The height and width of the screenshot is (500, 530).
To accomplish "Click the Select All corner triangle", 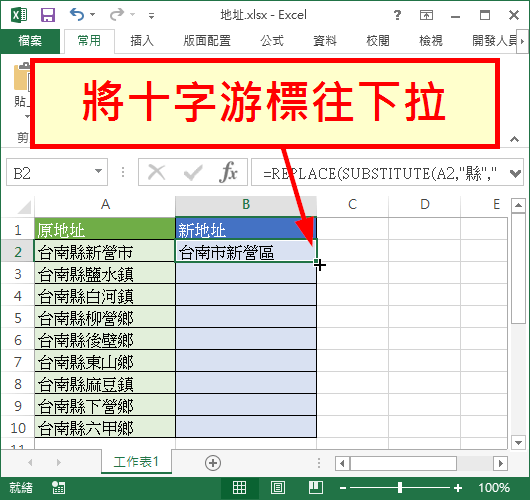I will click(24, 207).
